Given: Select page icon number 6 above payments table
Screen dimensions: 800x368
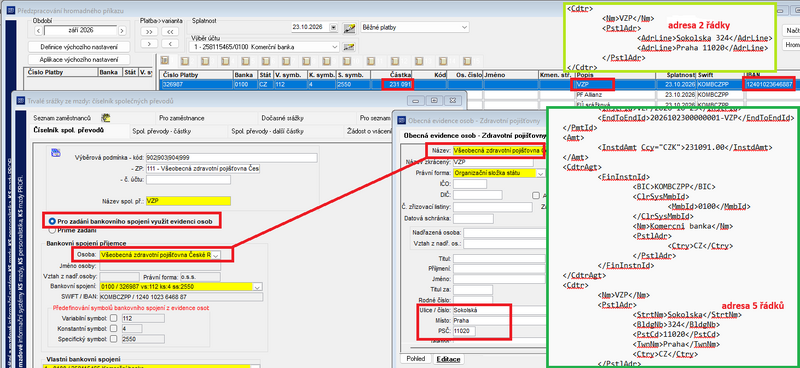Looking at the screenshot, I should (x=265, y=61).
